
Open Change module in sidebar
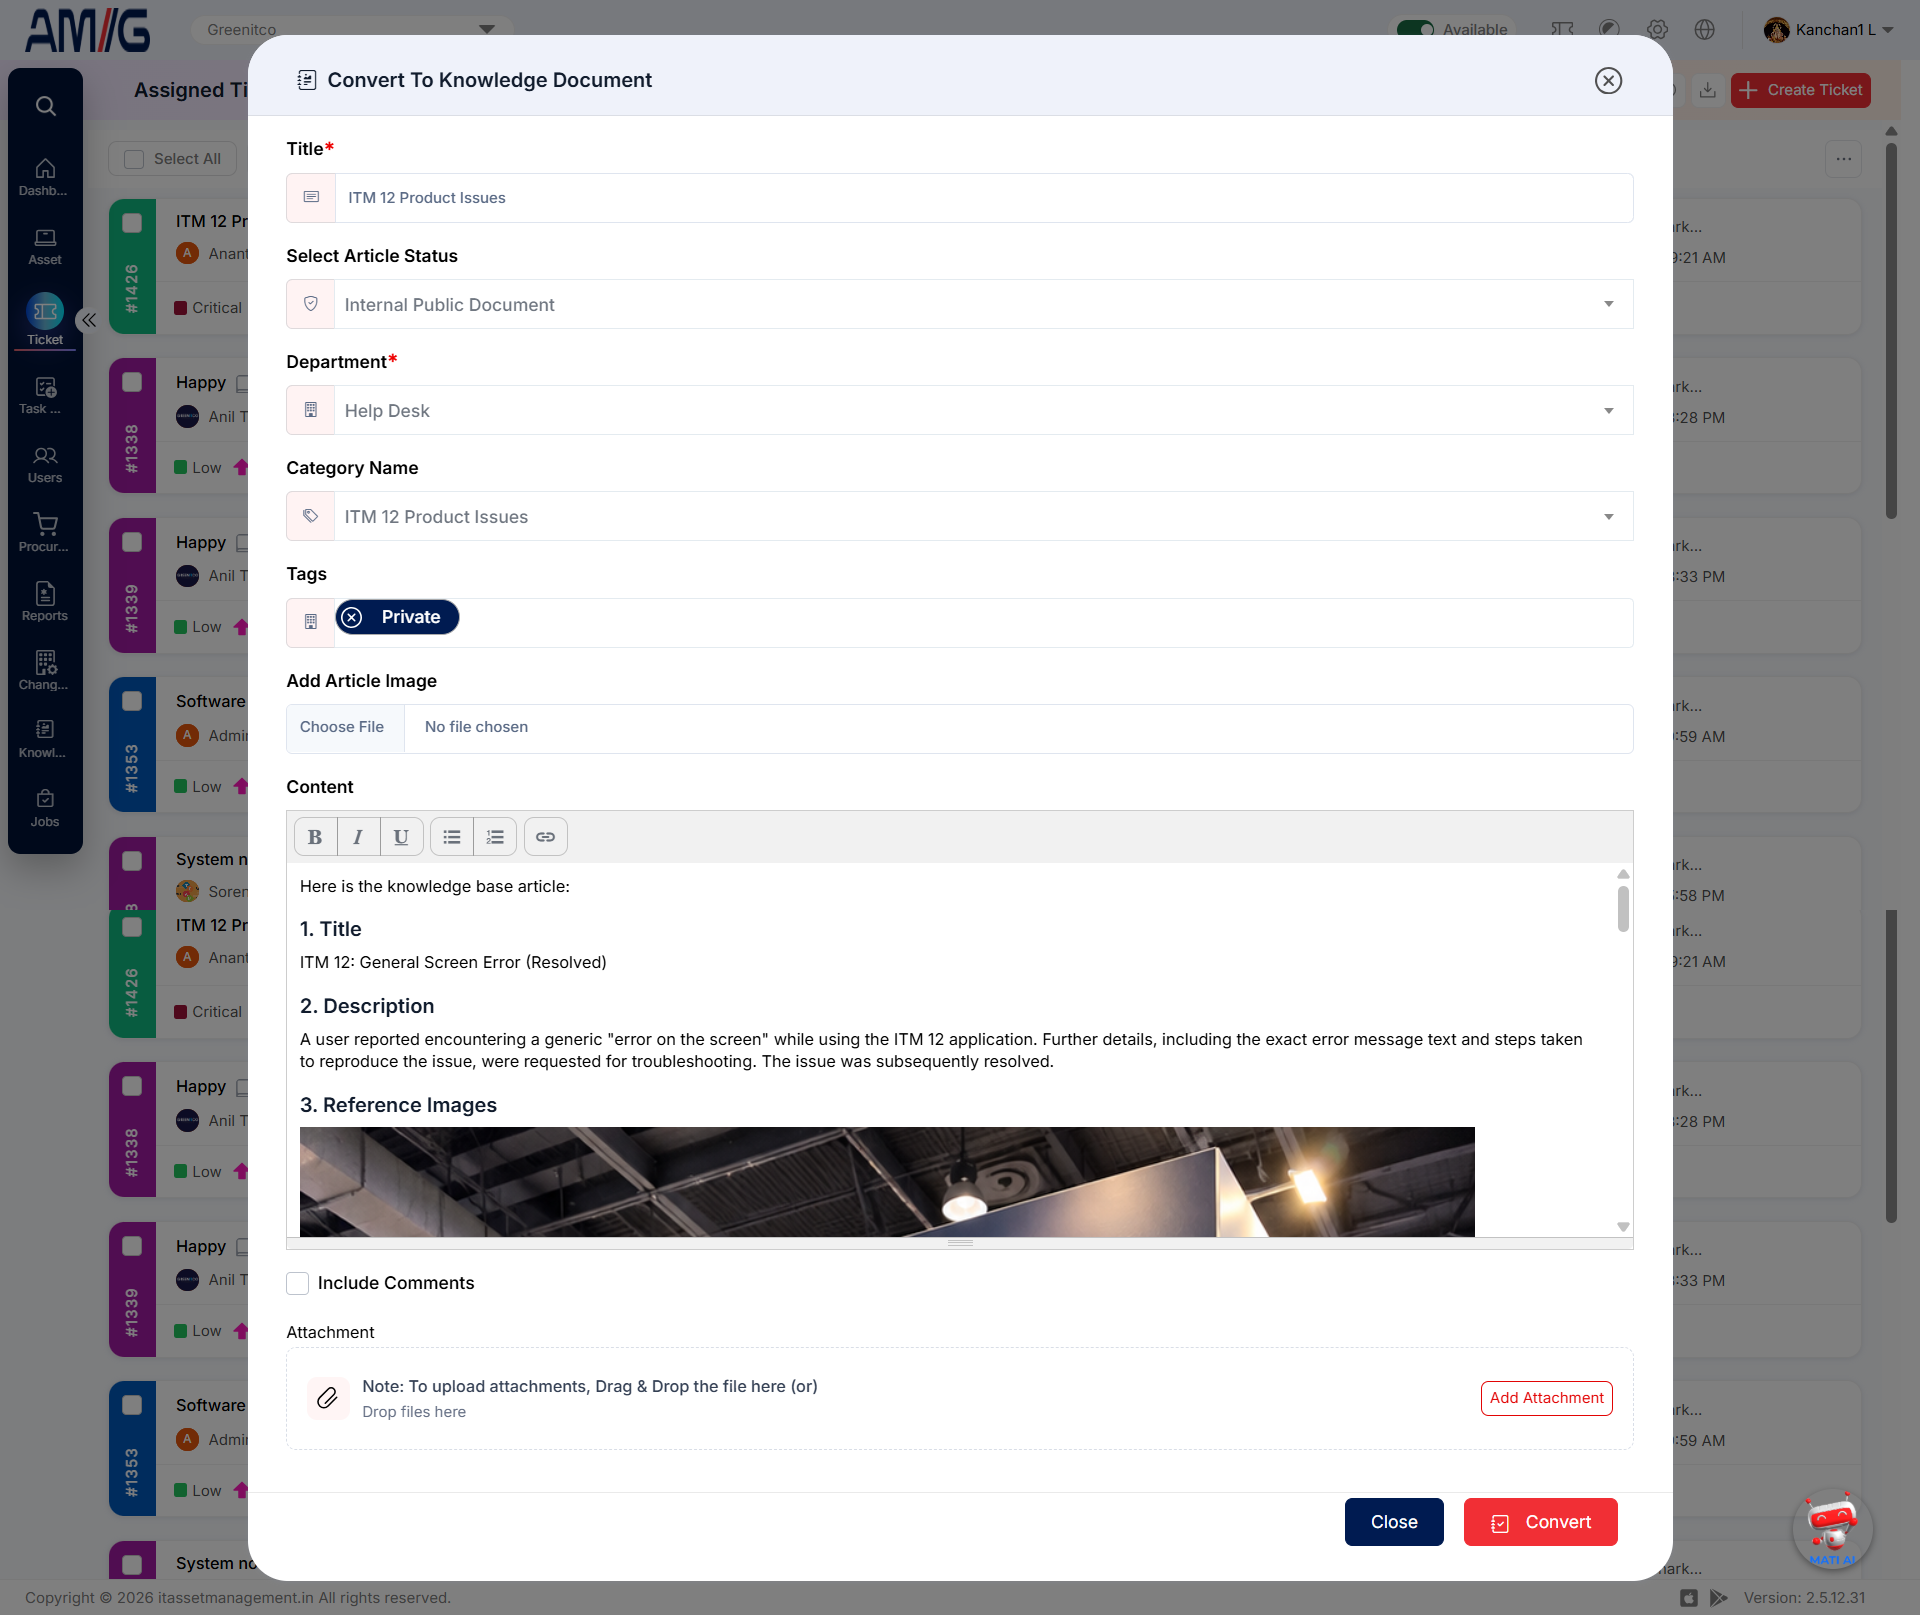45,671
